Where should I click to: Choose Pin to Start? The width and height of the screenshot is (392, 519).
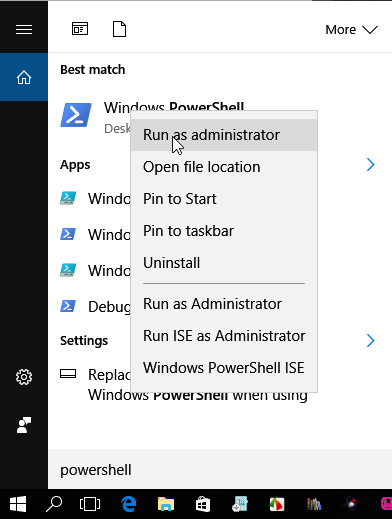(224, 199)
